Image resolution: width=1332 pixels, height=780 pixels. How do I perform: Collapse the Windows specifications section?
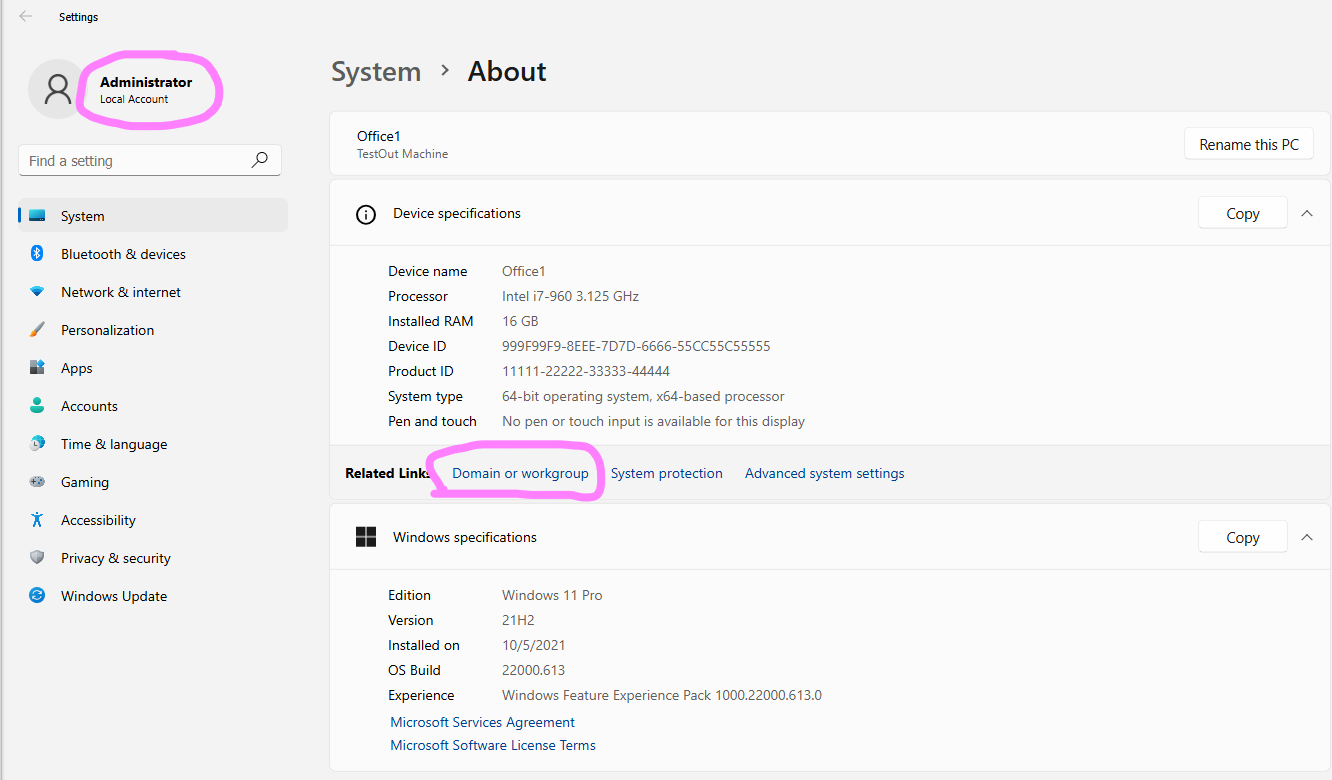1307,537
